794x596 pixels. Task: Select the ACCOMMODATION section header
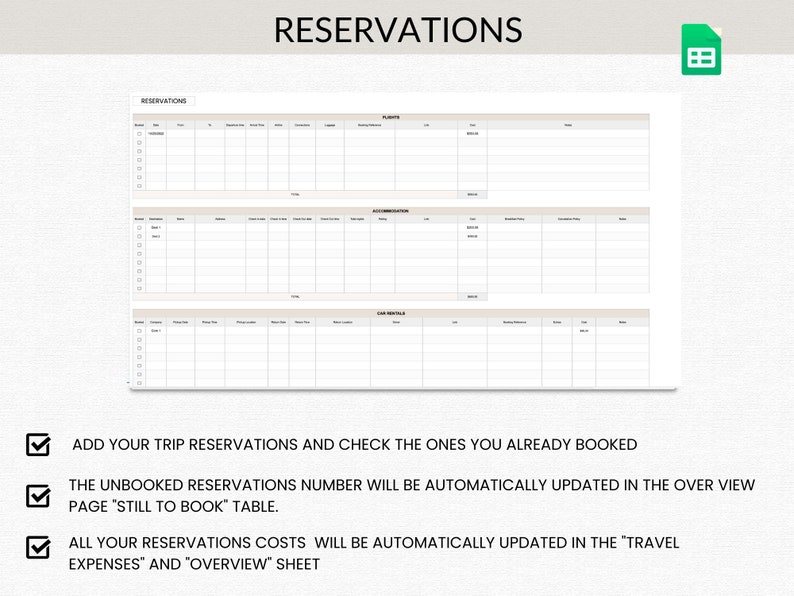(391, 211)
